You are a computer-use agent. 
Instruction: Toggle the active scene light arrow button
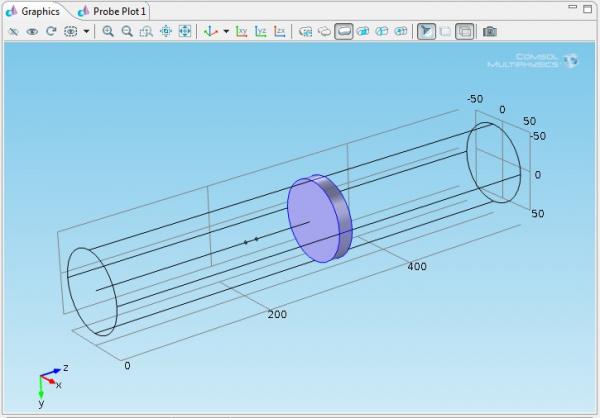pos(426,31)
